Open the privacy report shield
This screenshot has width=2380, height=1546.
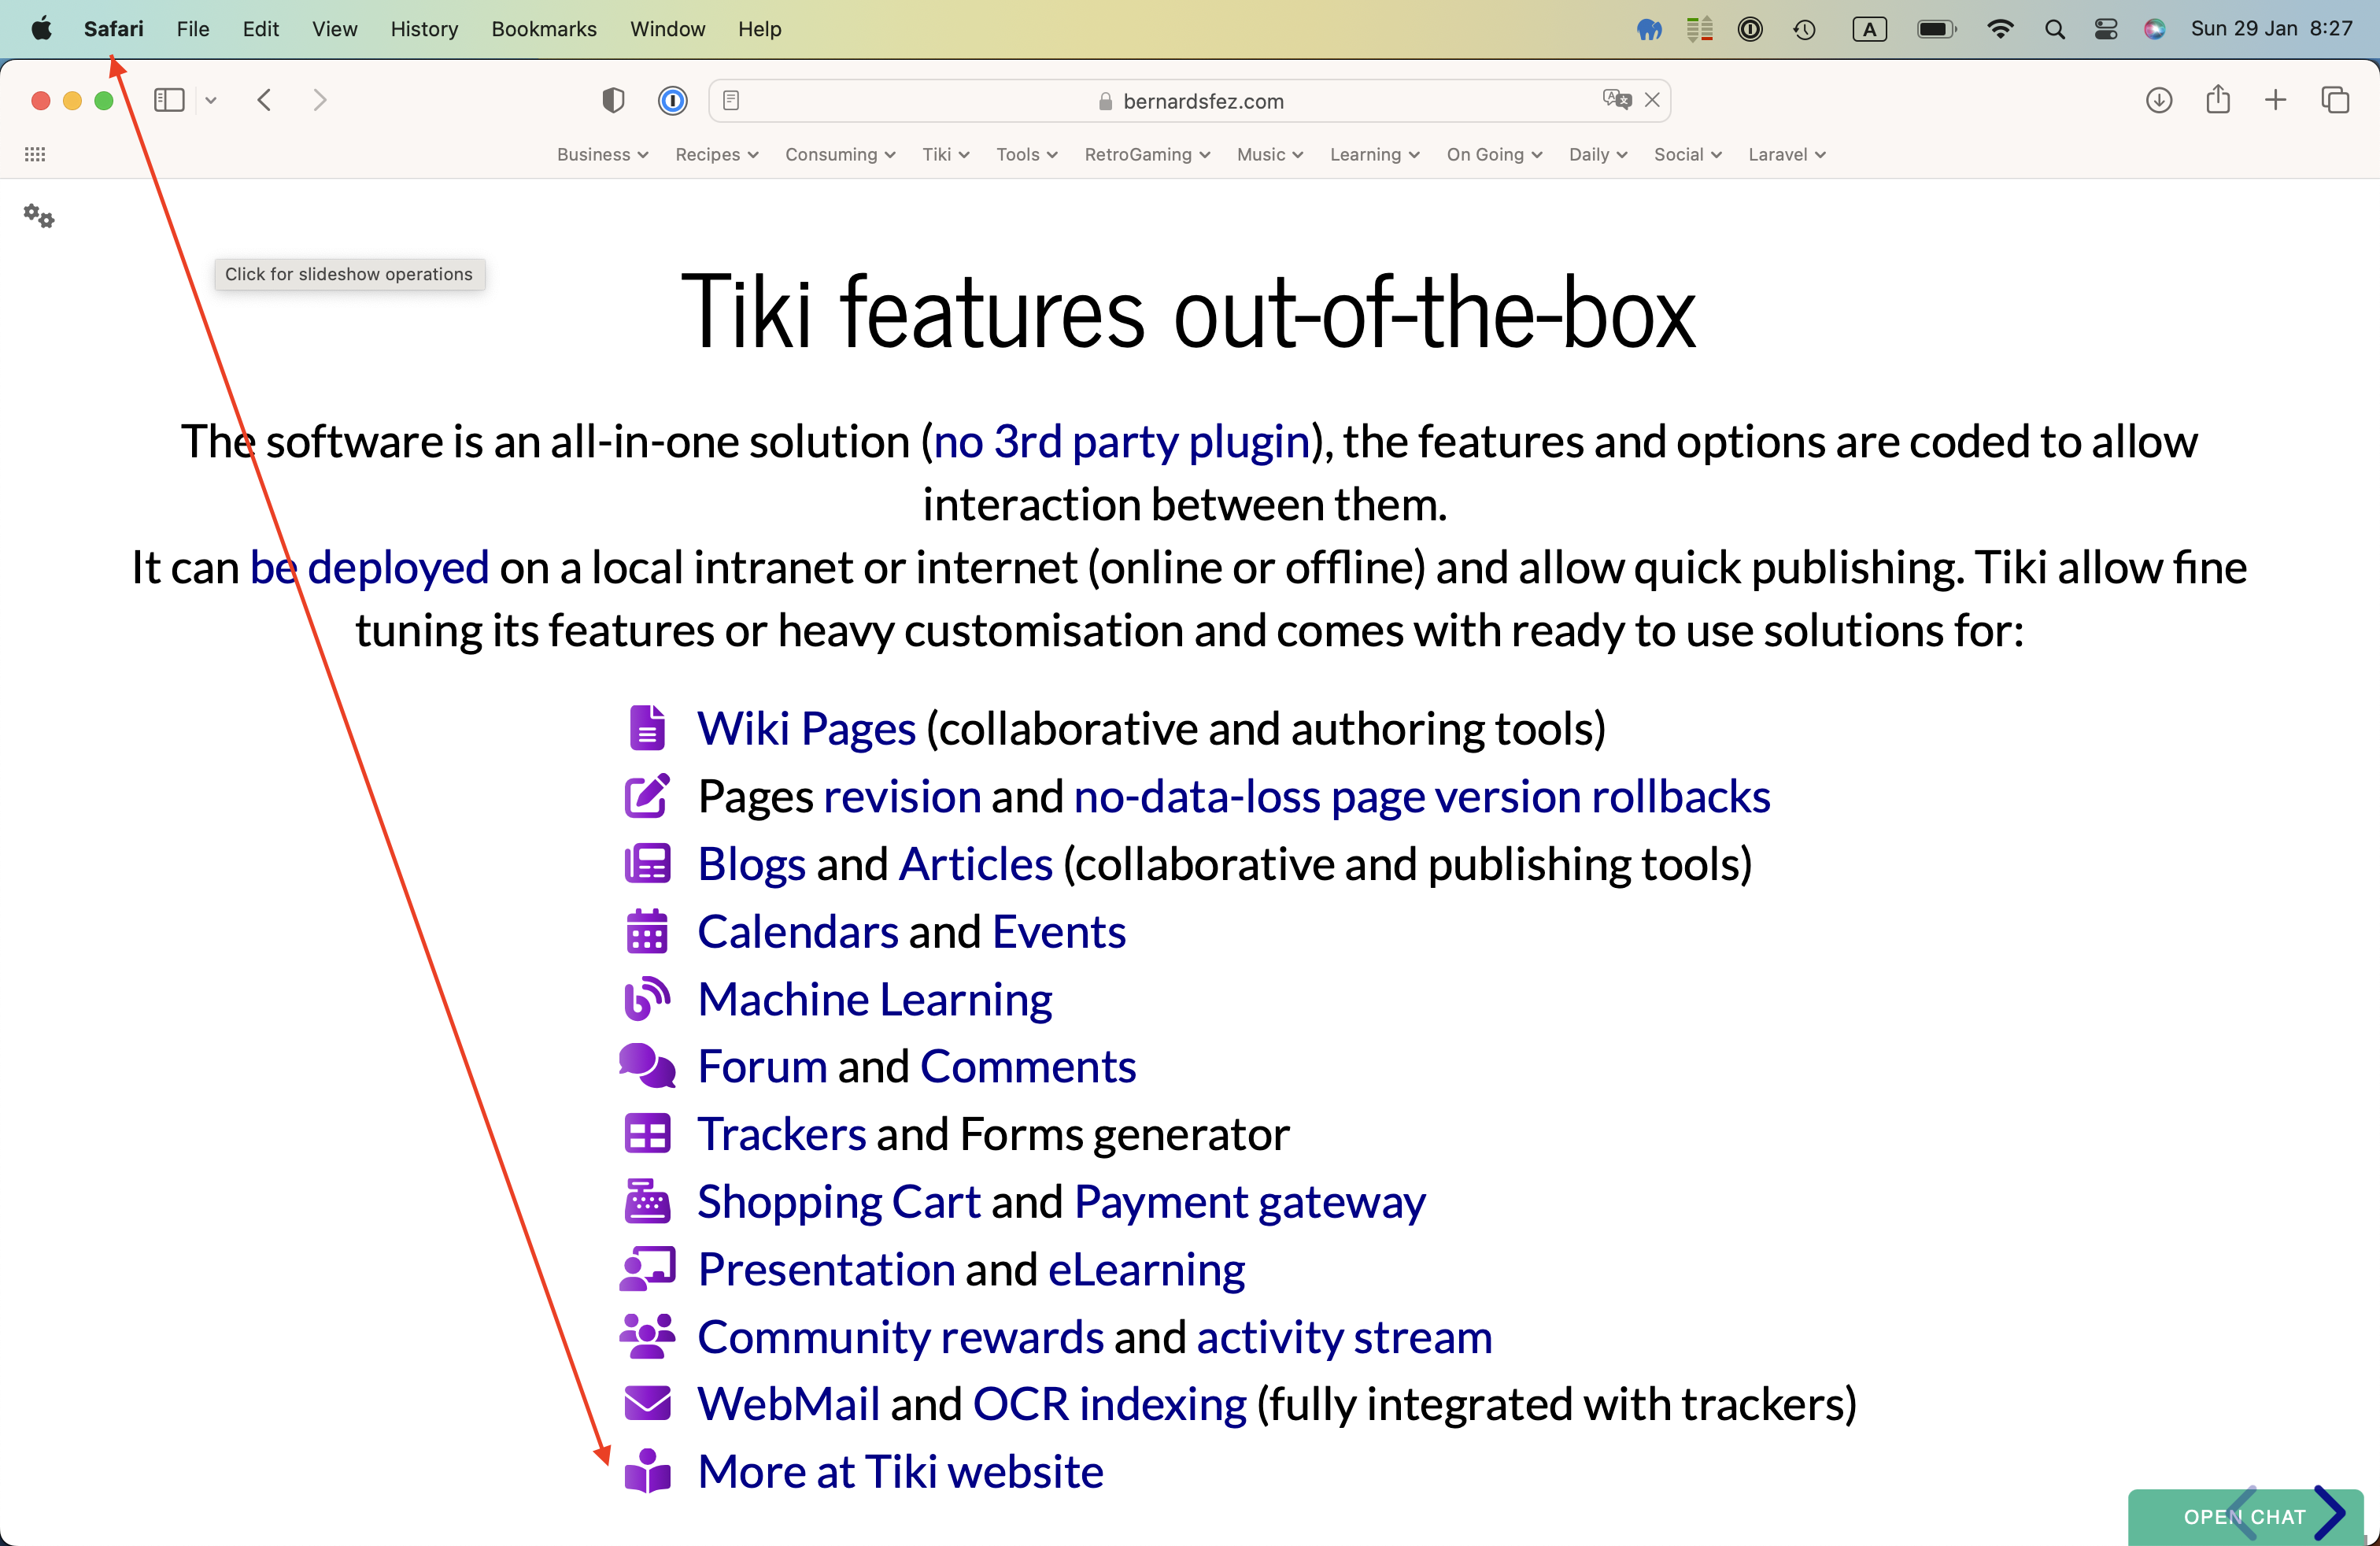tap(613, 100)
